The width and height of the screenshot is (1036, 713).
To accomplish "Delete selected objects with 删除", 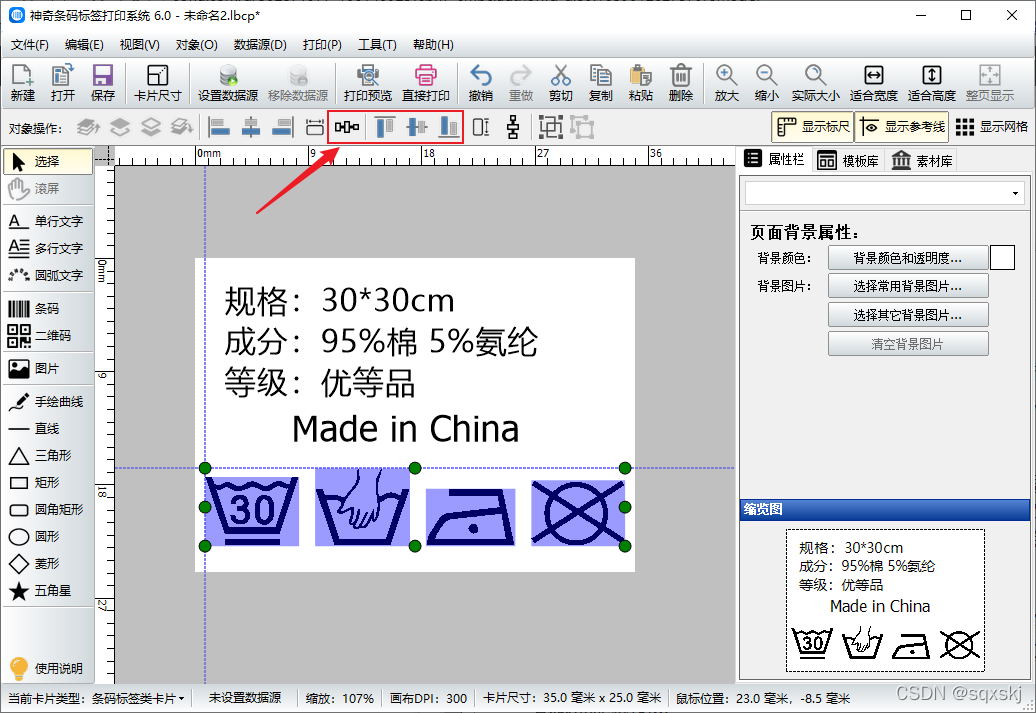I will [x=681, y=83].
